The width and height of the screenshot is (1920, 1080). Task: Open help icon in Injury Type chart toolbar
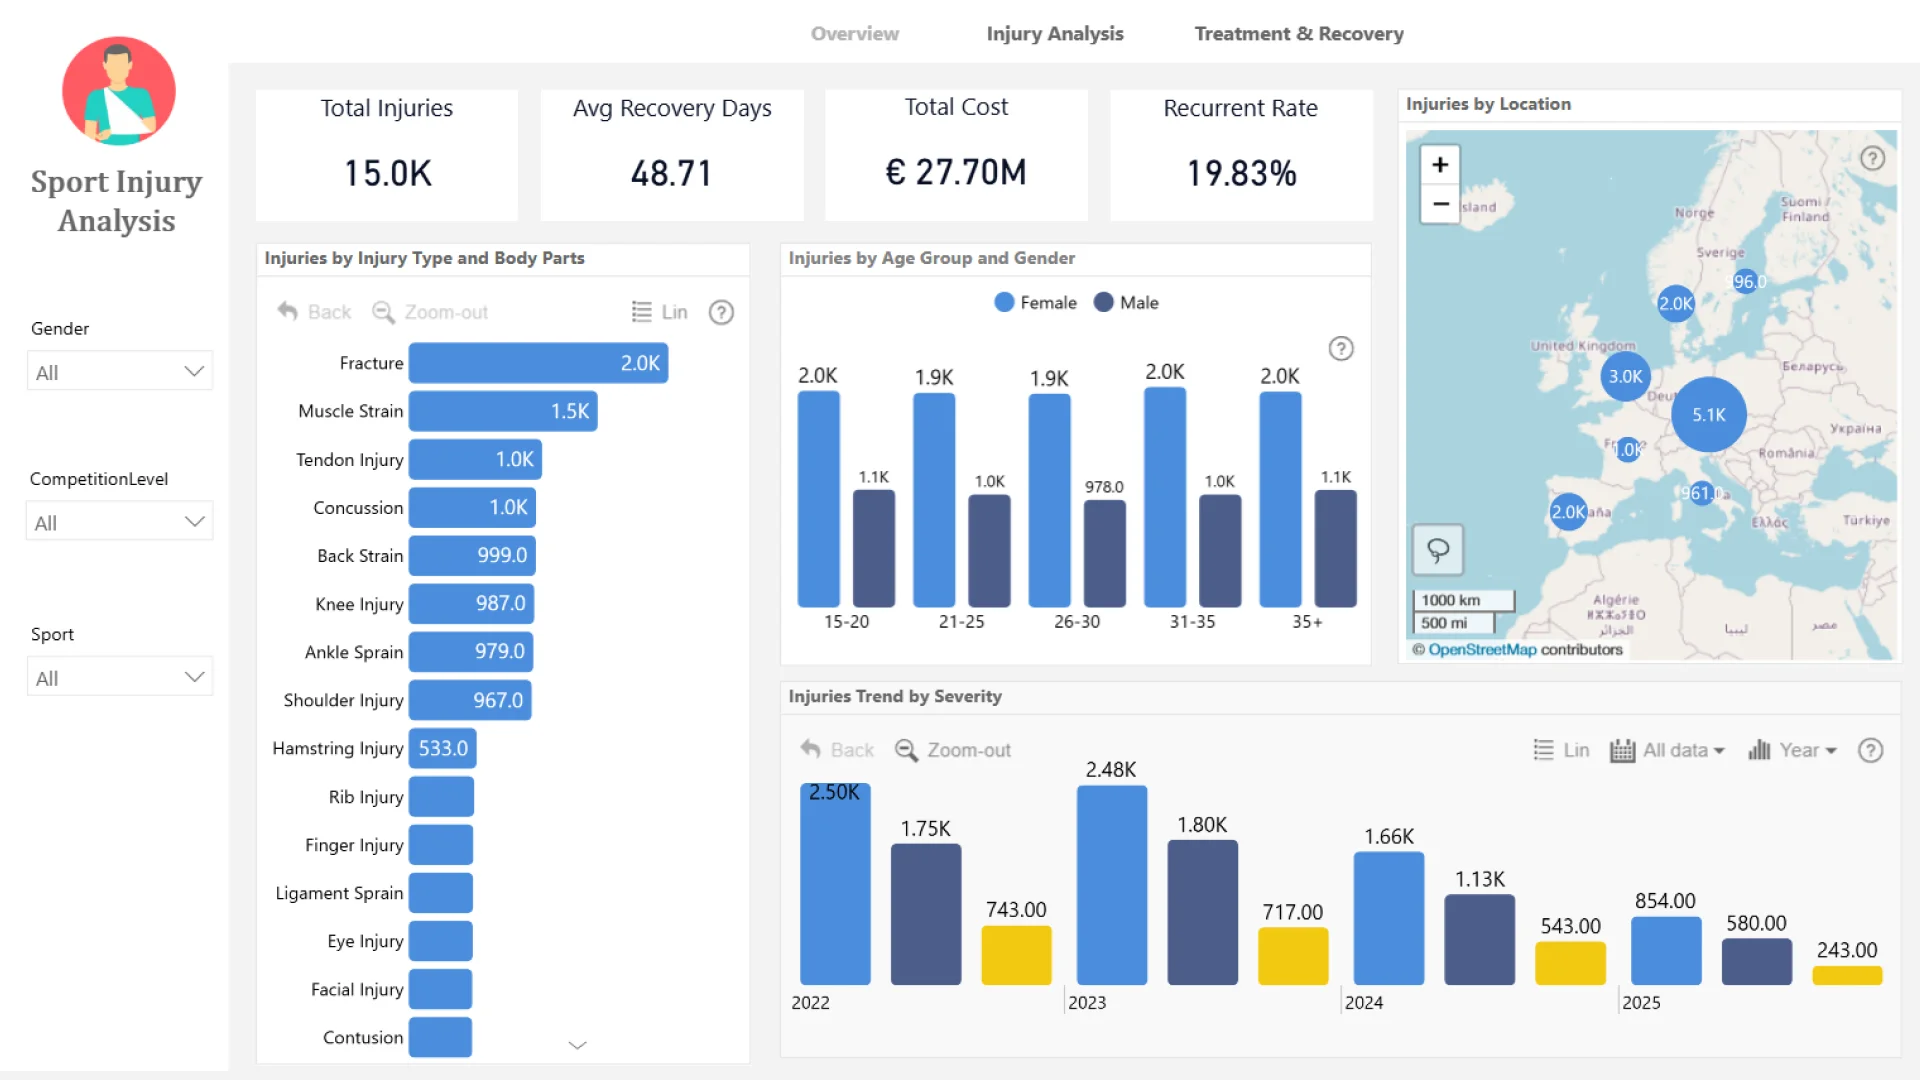(x=721, y=312)
